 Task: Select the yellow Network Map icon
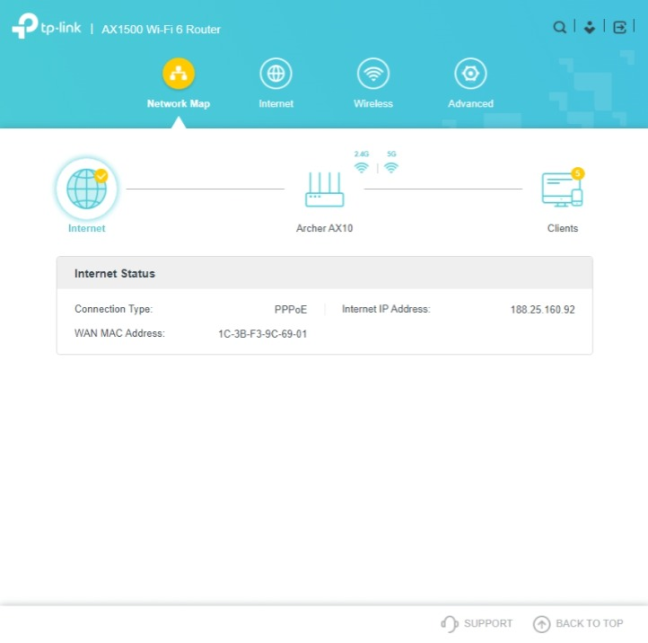[x=179, y=74]
